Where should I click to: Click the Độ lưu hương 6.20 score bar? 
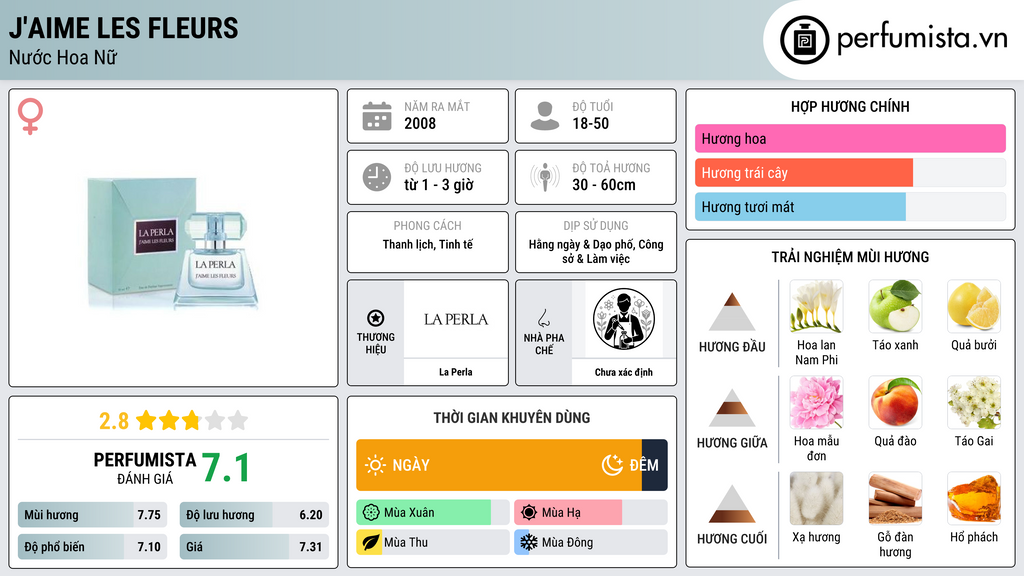point(254,515)
